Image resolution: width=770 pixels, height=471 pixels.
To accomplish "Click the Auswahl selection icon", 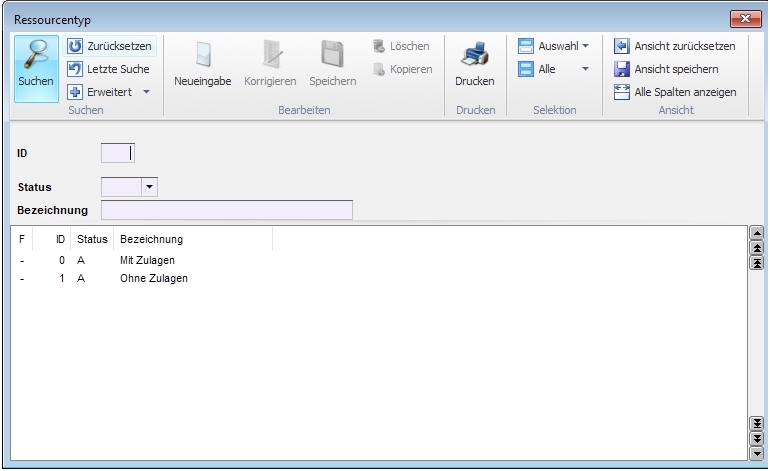I will tap(525, 46).
